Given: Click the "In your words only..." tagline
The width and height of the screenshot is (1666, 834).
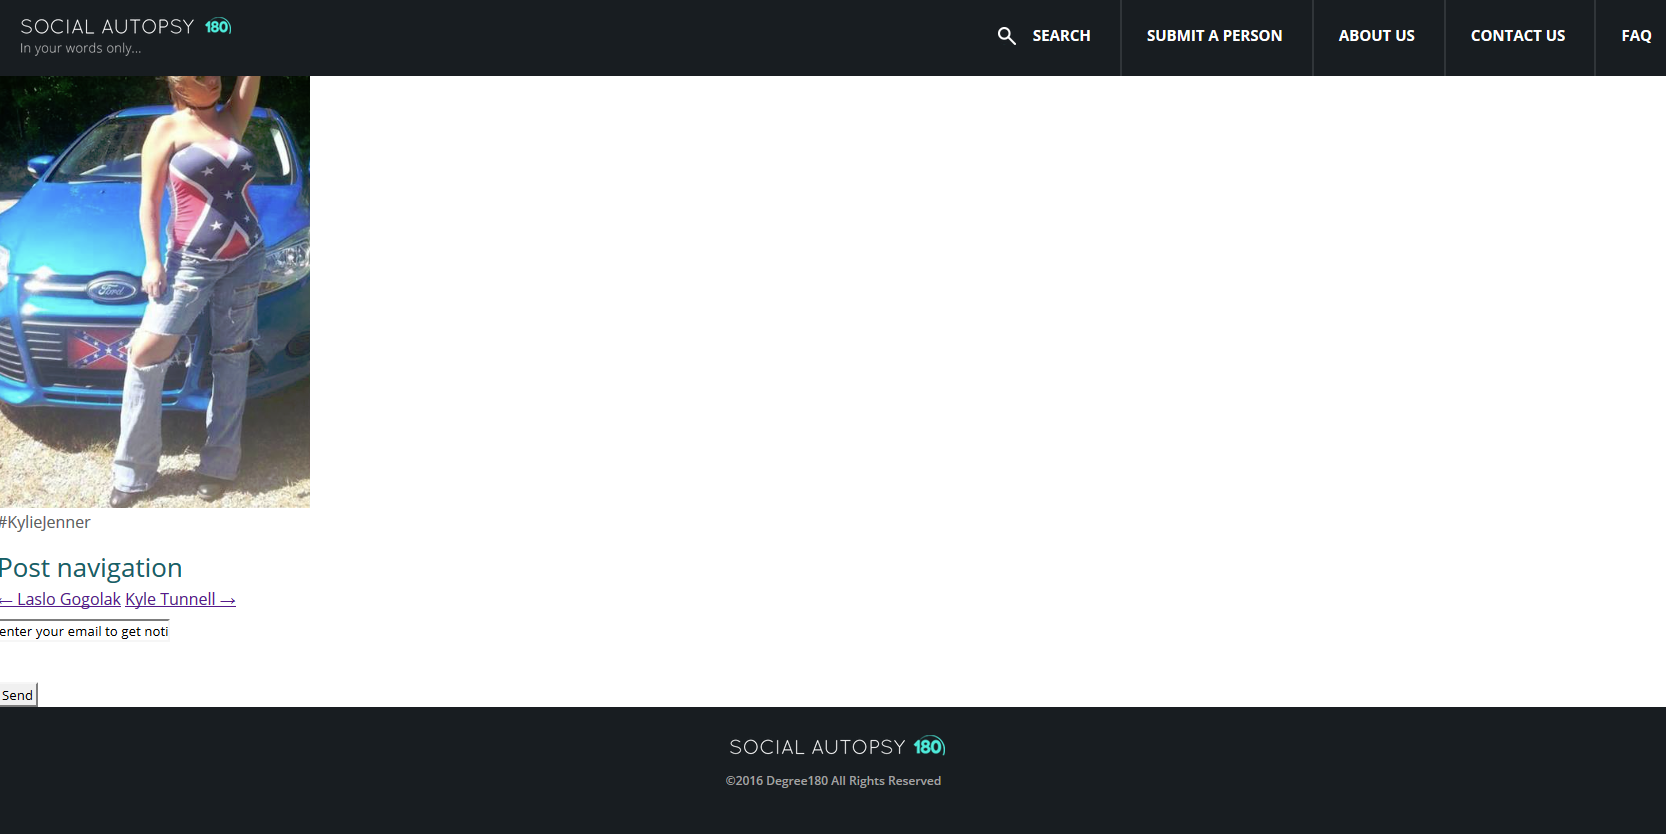Looking at the screenshot, I should tap(80, 48).
